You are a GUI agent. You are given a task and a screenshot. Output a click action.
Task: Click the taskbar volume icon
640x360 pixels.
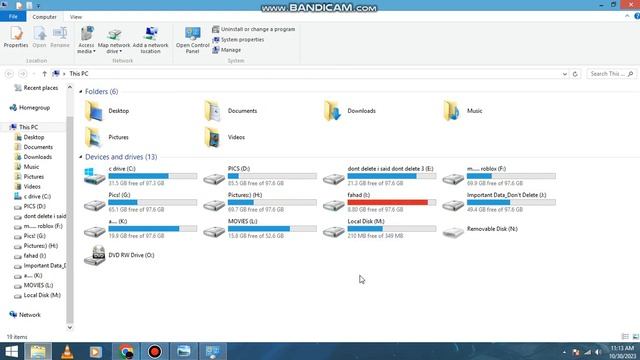(x=598, y=352)
